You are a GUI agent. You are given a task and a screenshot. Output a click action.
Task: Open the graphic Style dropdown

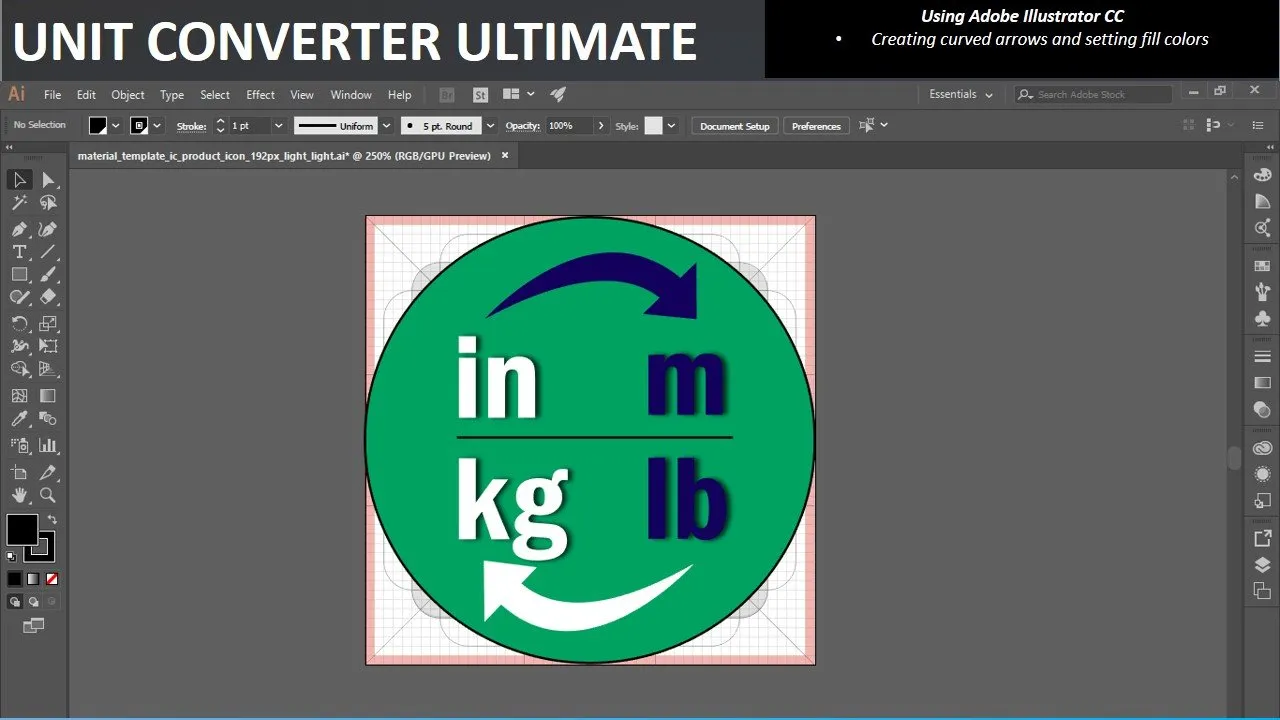pyautogui.click(x=671, y=126)
